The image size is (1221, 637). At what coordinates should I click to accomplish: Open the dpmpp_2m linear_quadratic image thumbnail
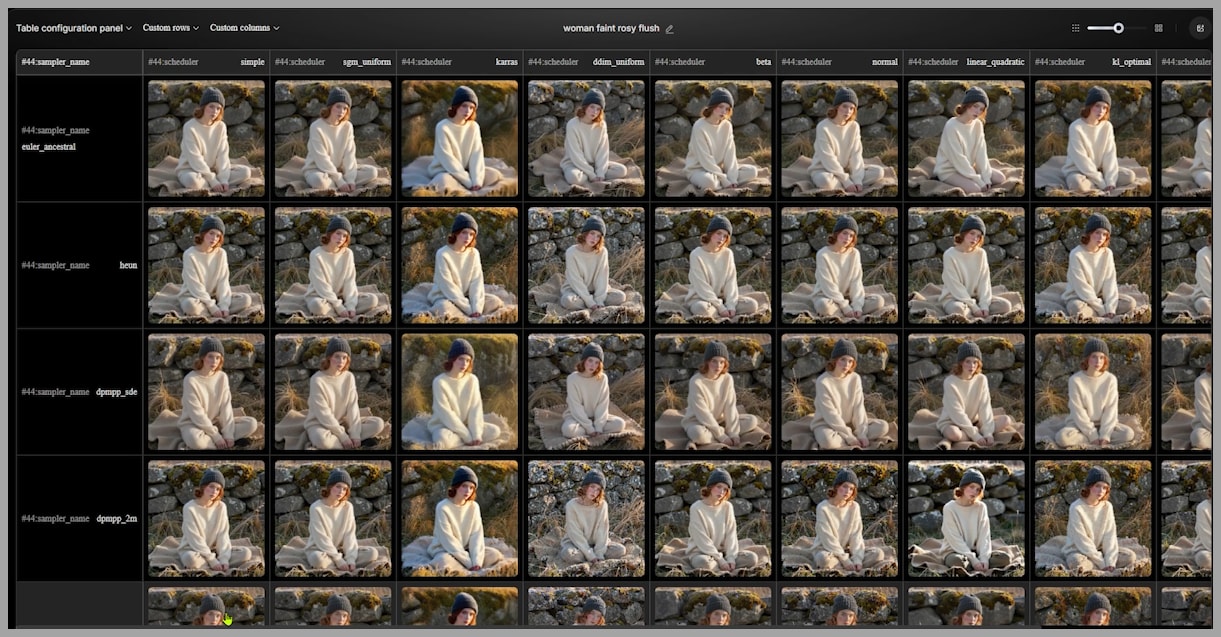[x=966, y=518]
